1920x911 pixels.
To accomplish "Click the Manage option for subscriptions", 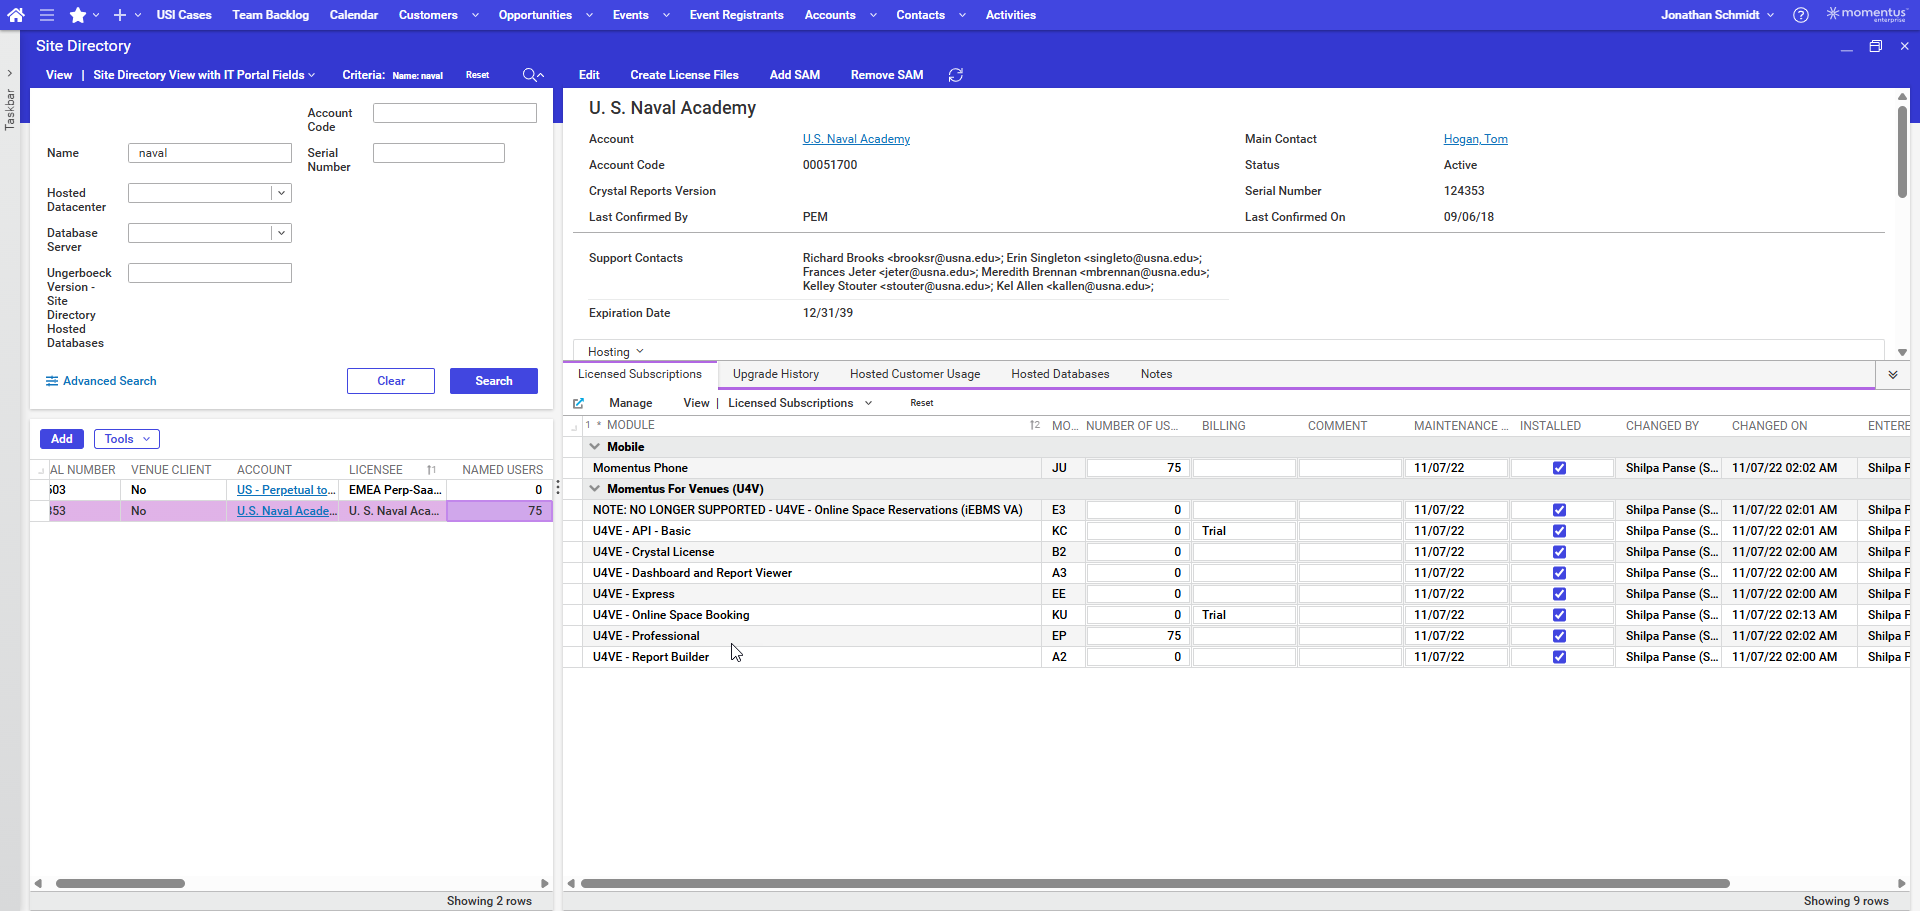I will [x=630, y=403].
